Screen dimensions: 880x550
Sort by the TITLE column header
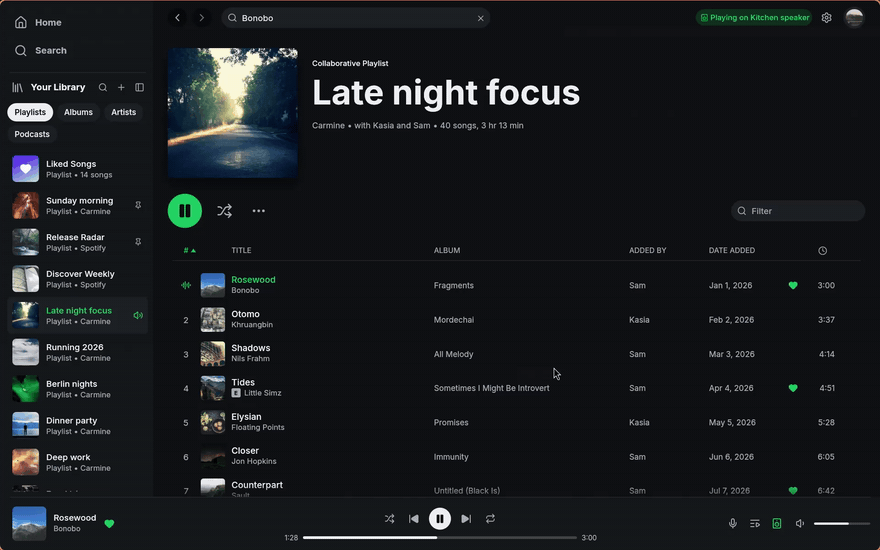point(241,250)
